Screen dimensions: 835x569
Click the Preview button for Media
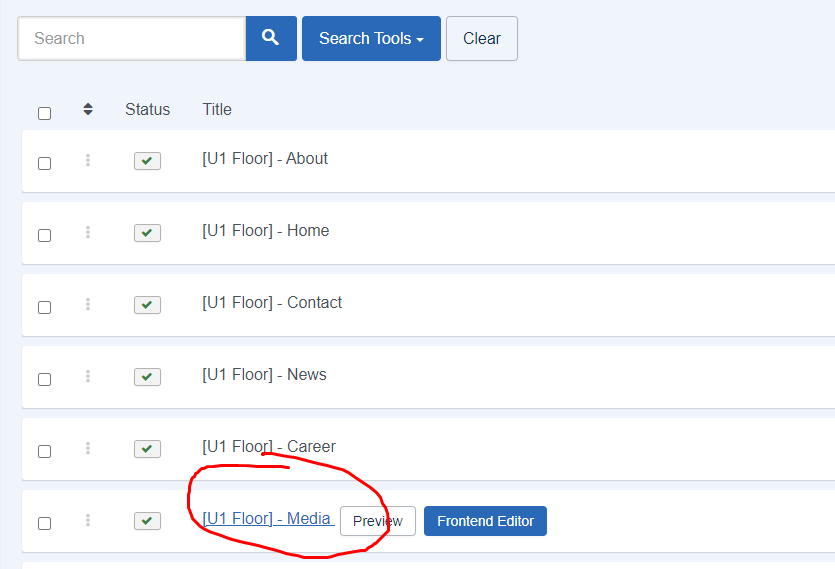(378, 521)
